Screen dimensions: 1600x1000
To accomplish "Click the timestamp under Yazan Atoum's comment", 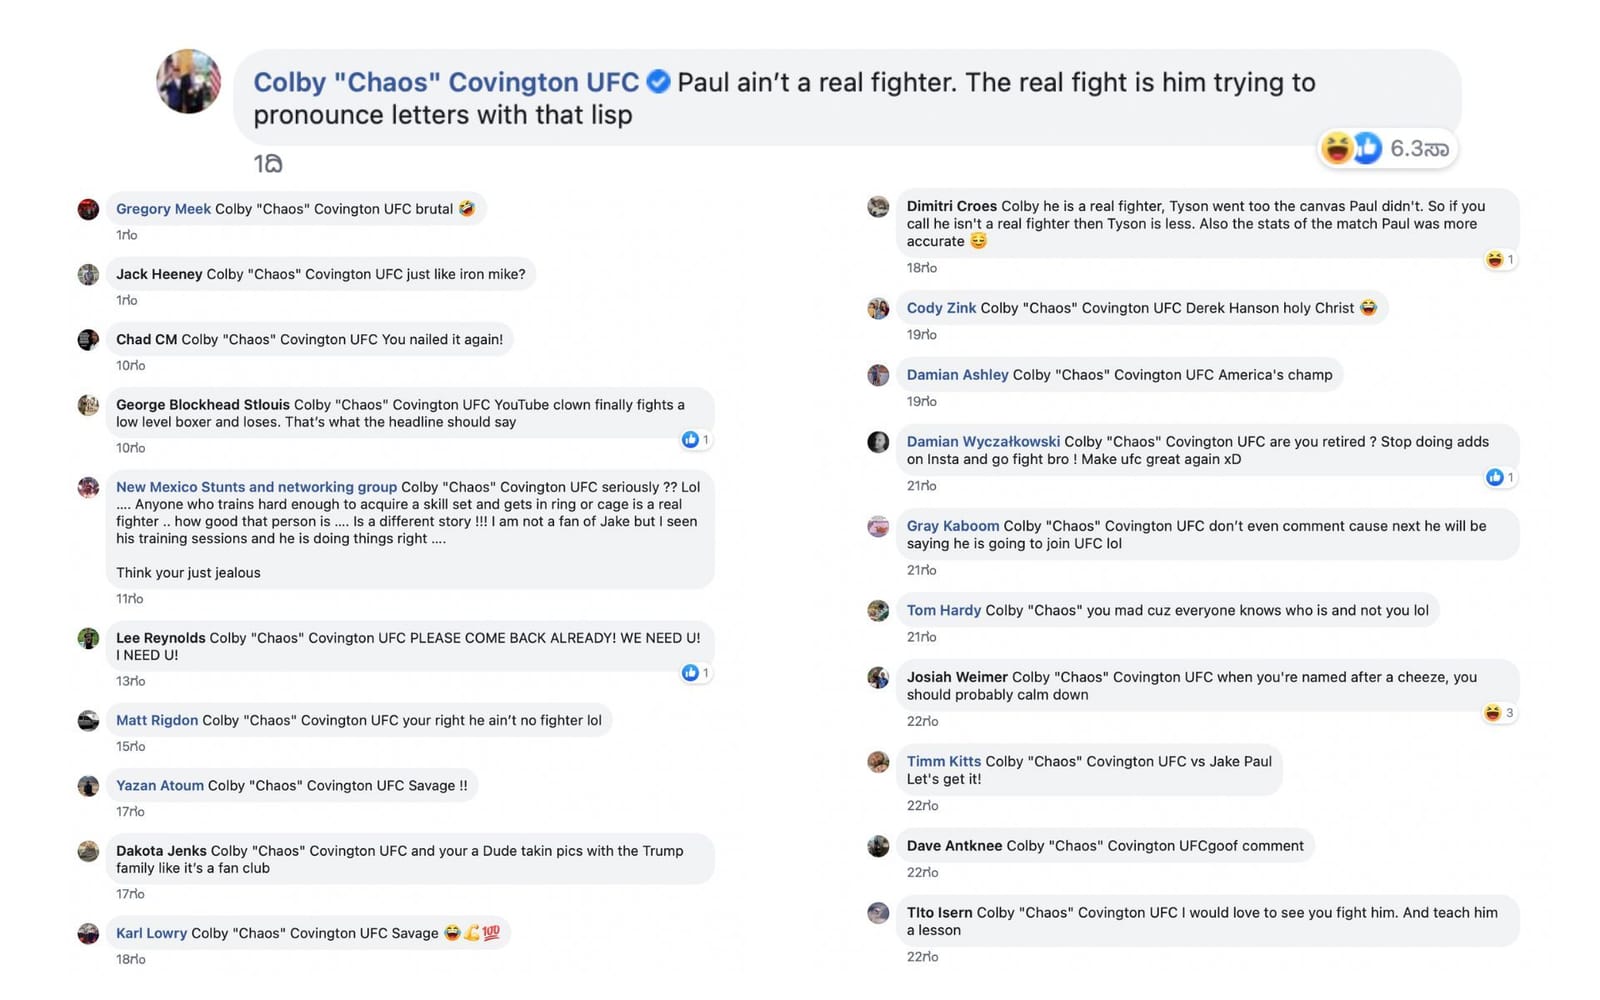I will pos(129,811).
